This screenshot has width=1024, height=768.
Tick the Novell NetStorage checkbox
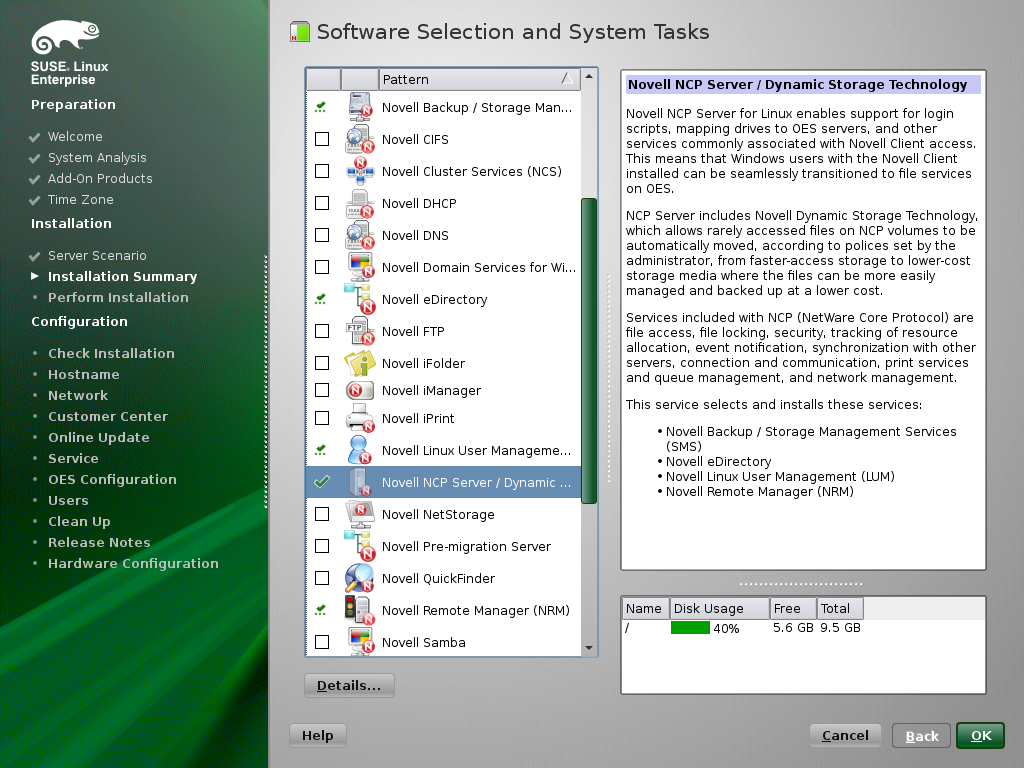(x=322, y=514)
